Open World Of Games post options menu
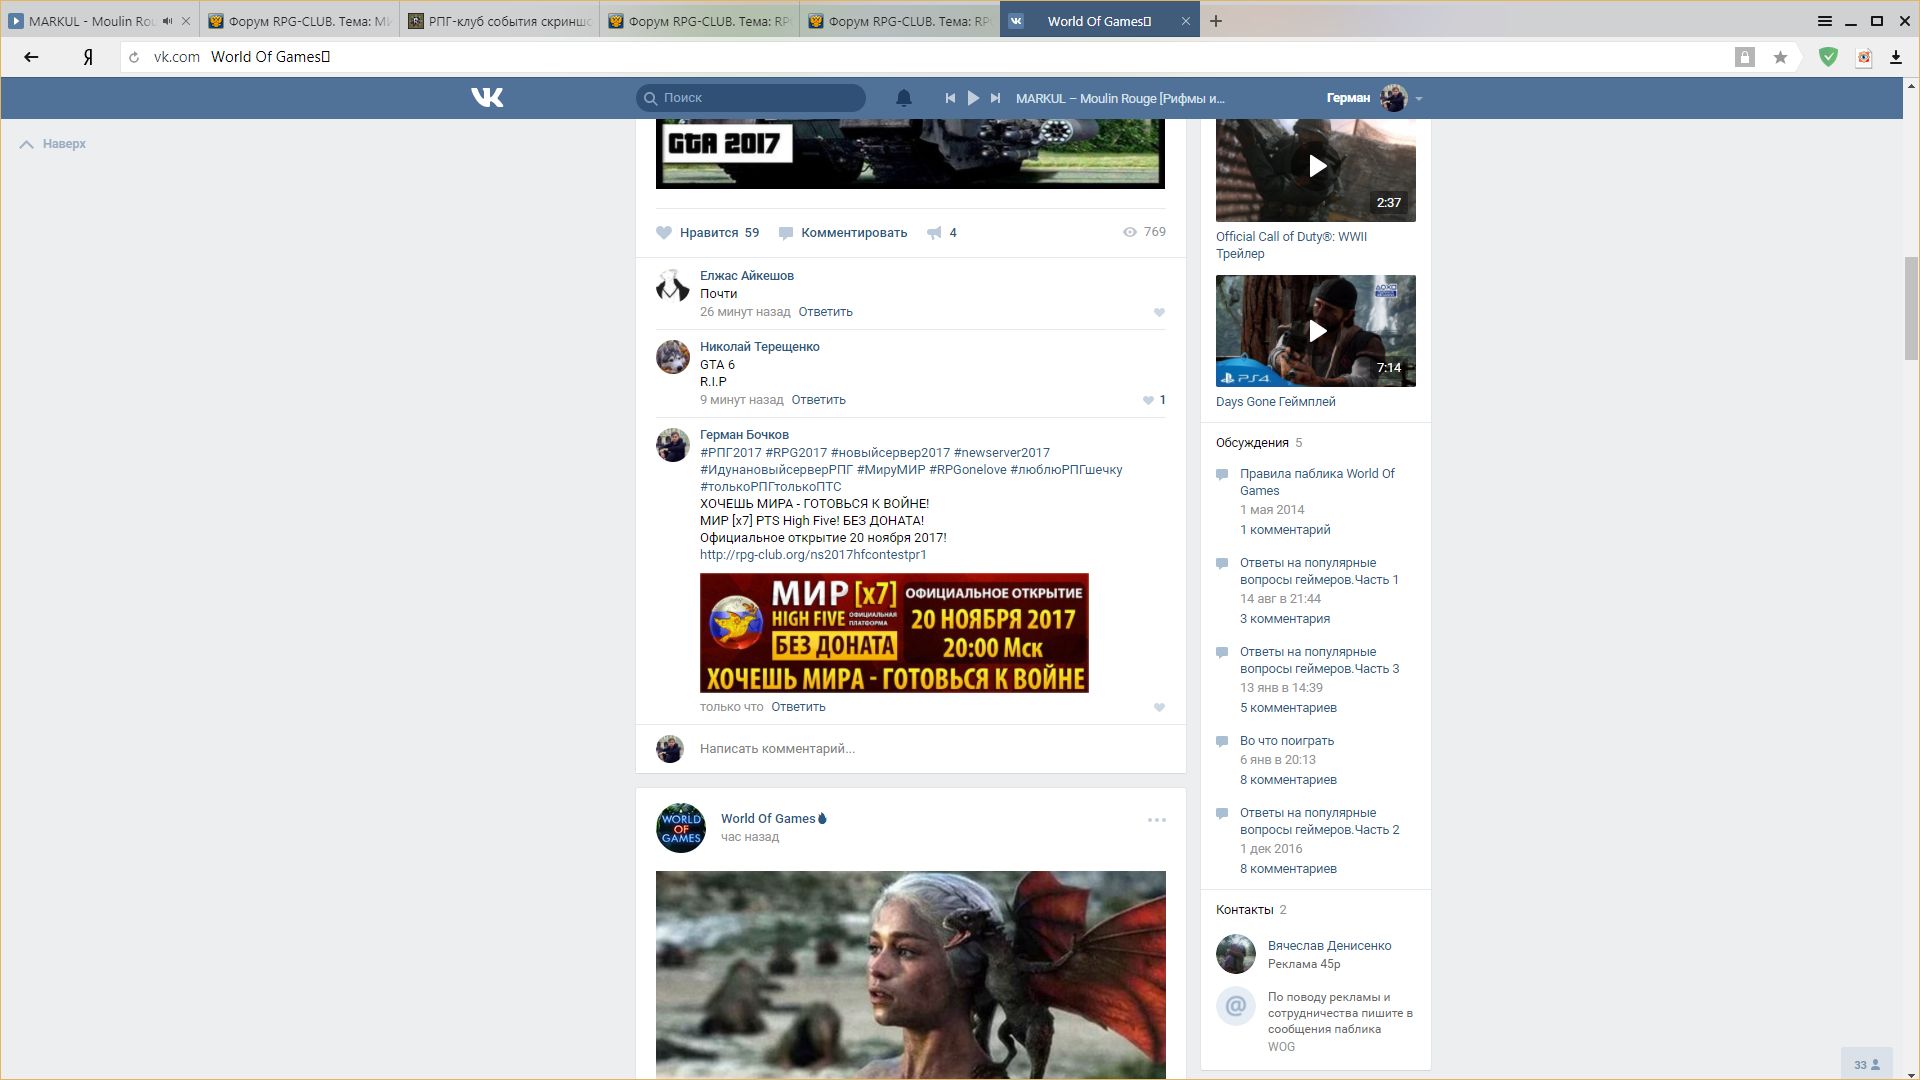 coord(1156,820)
